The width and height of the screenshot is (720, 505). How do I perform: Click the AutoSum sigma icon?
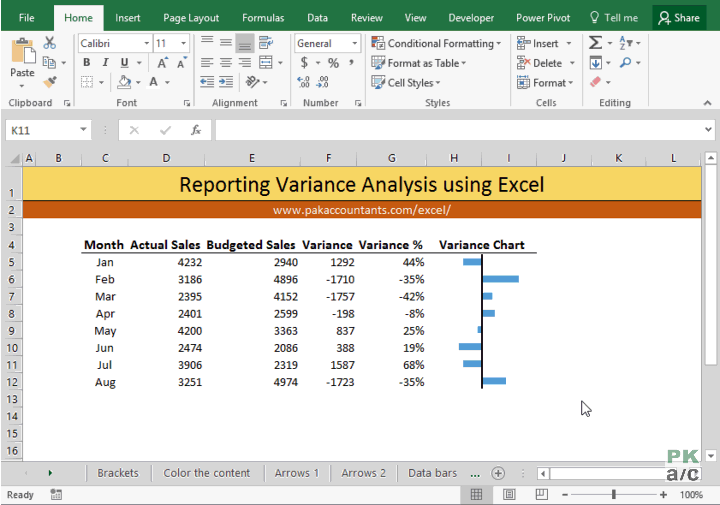[x=595, y=43]
